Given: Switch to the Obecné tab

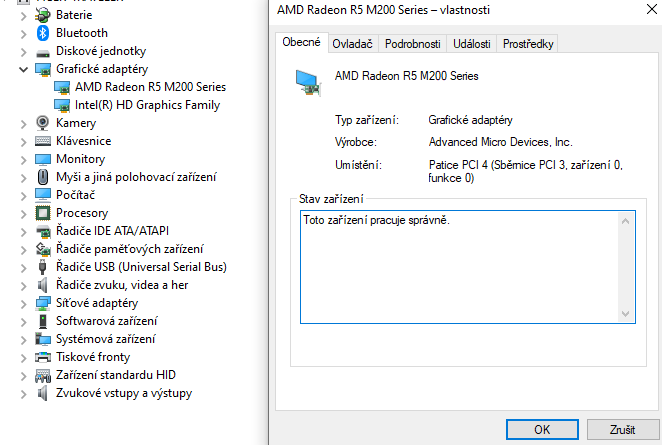Looking at the screenshot, I should [x=301, y=43].
